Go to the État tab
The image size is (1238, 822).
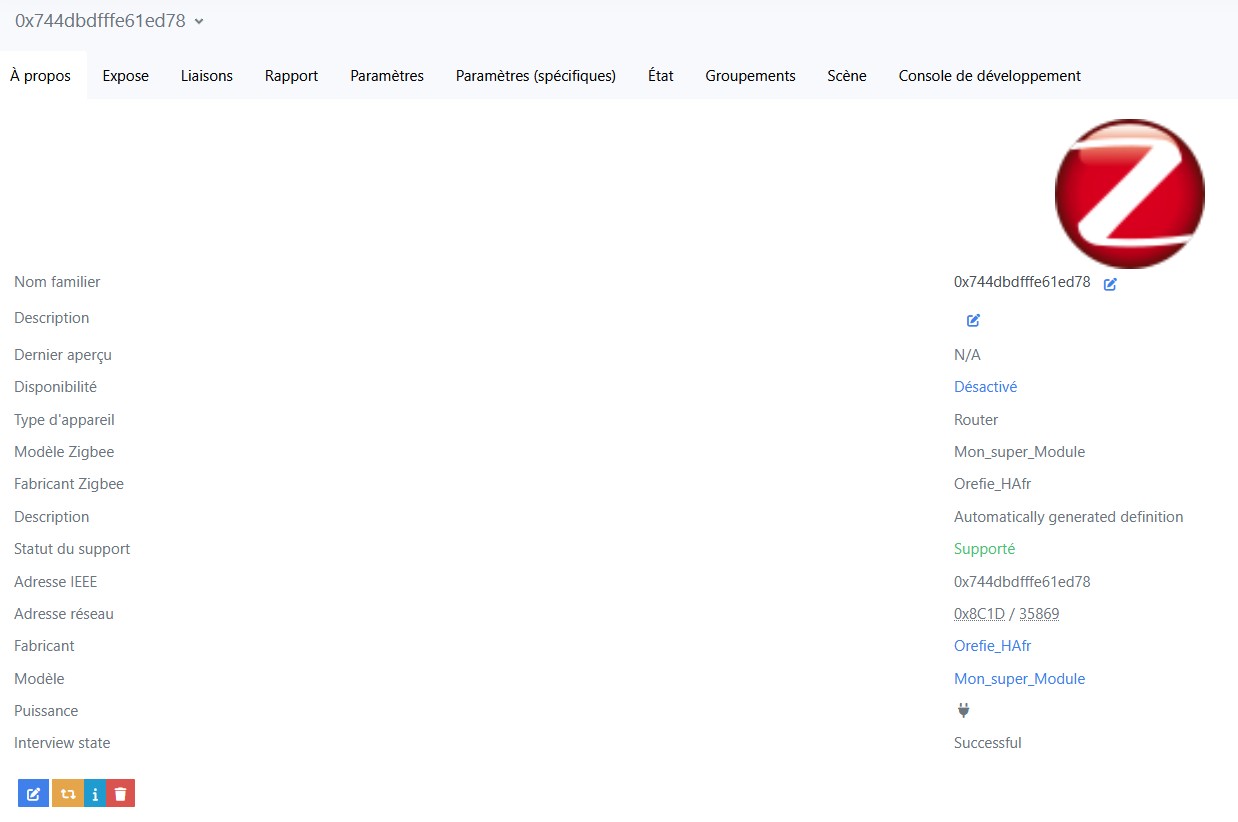pos(661,76)
